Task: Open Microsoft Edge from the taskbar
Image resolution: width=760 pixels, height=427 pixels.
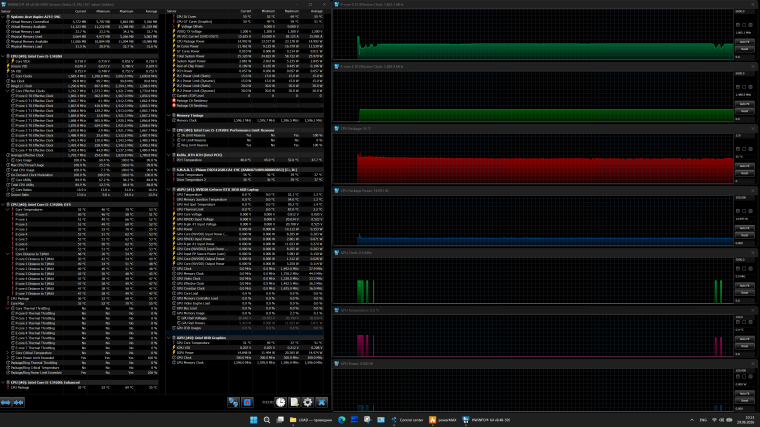Action: pos(342,420)
